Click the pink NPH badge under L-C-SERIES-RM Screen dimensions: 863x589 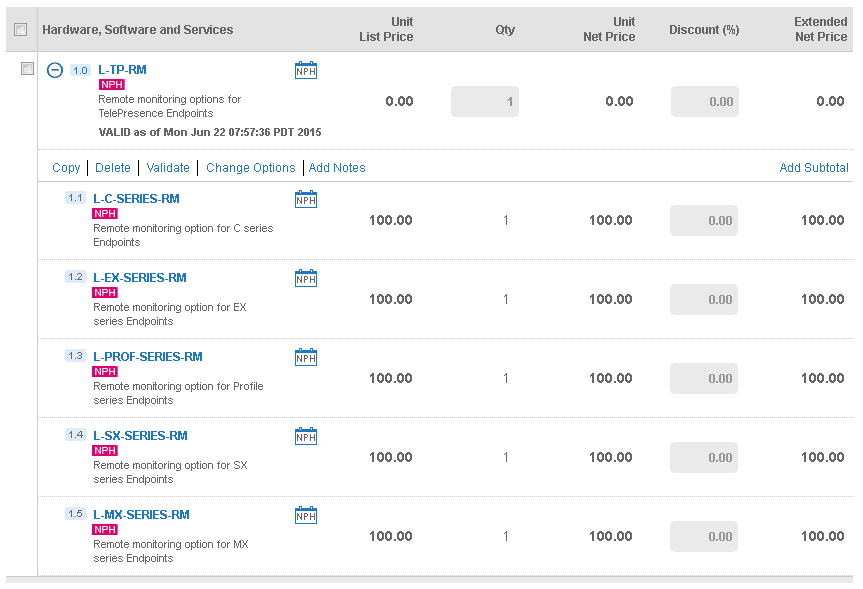tap(105, 214)
